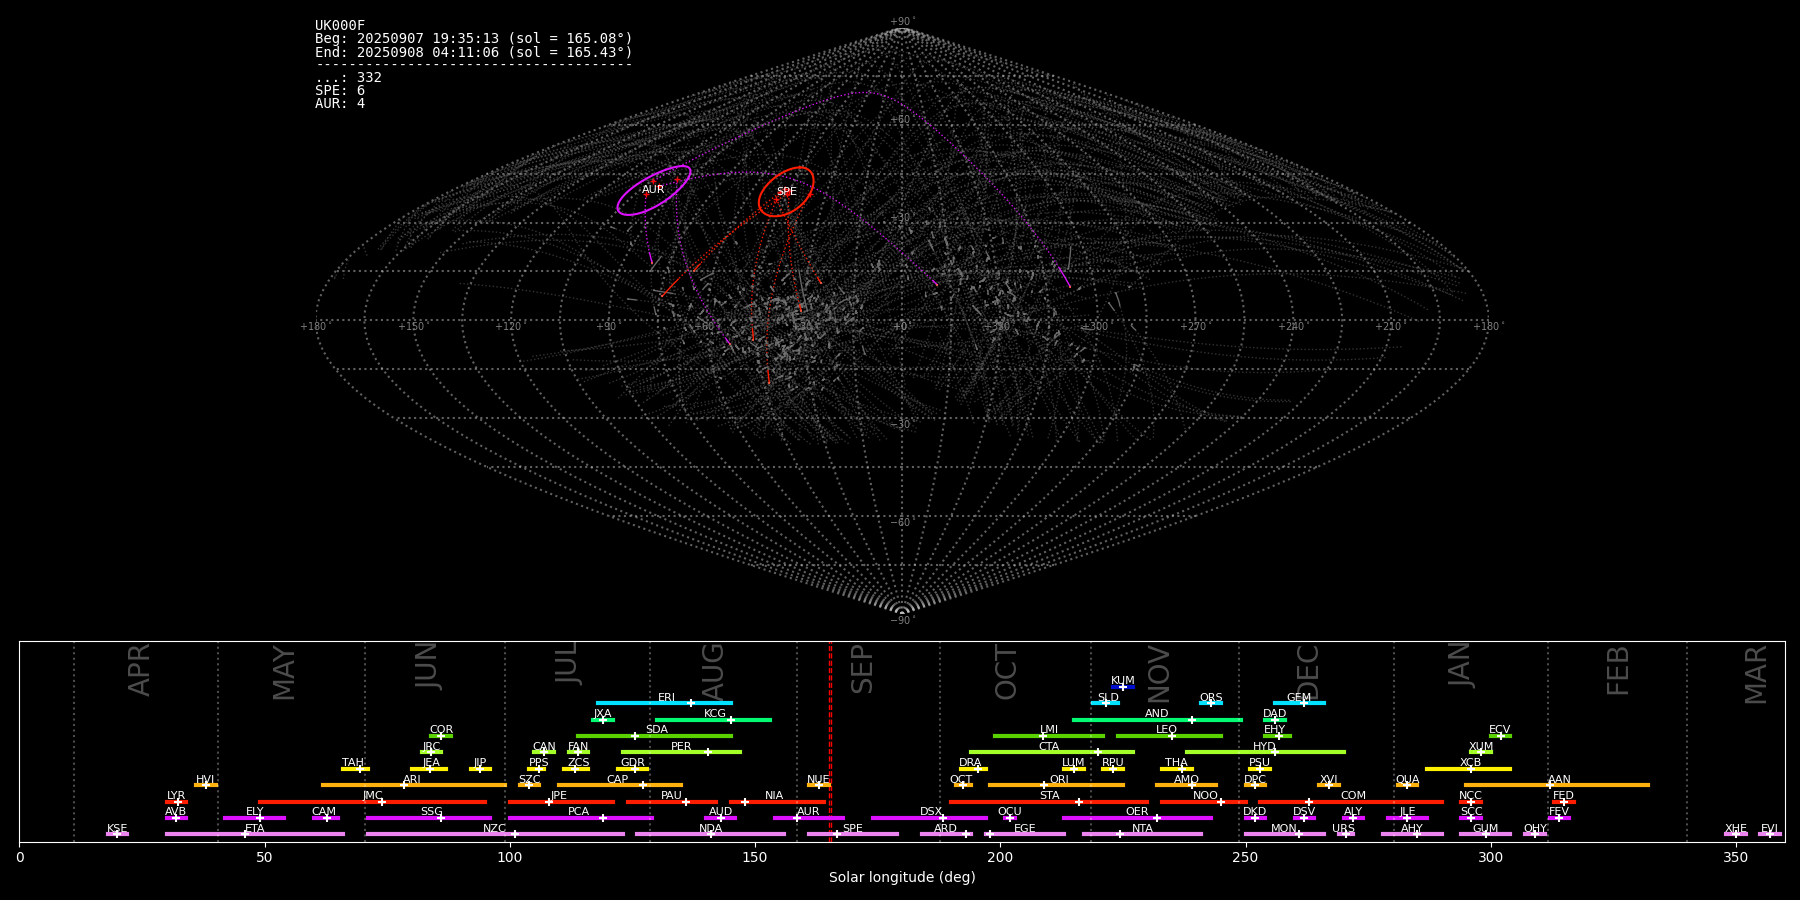
Task: Click the URS shower label in timeline
Action: pyautogui.click(x=1344, y=829)
